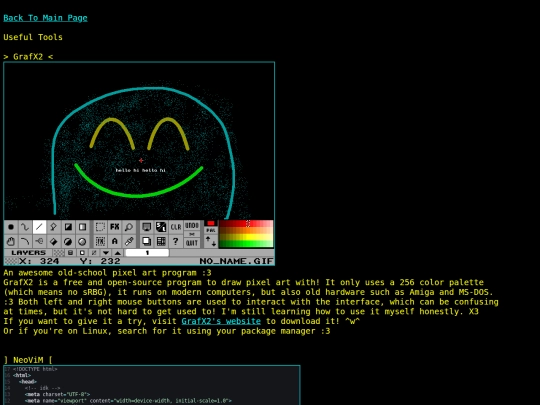Select the freehand draw squiggle tool
The height and width of the screenshot is (405, 540).
[x=25, y=227]
